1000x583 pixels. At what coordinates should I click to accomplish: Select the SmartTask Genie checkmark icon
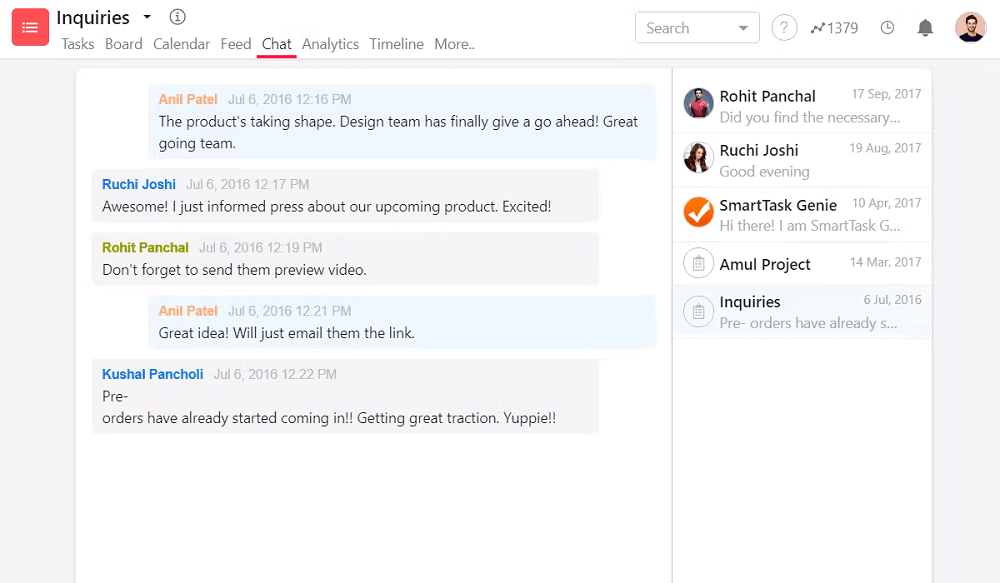698,212
